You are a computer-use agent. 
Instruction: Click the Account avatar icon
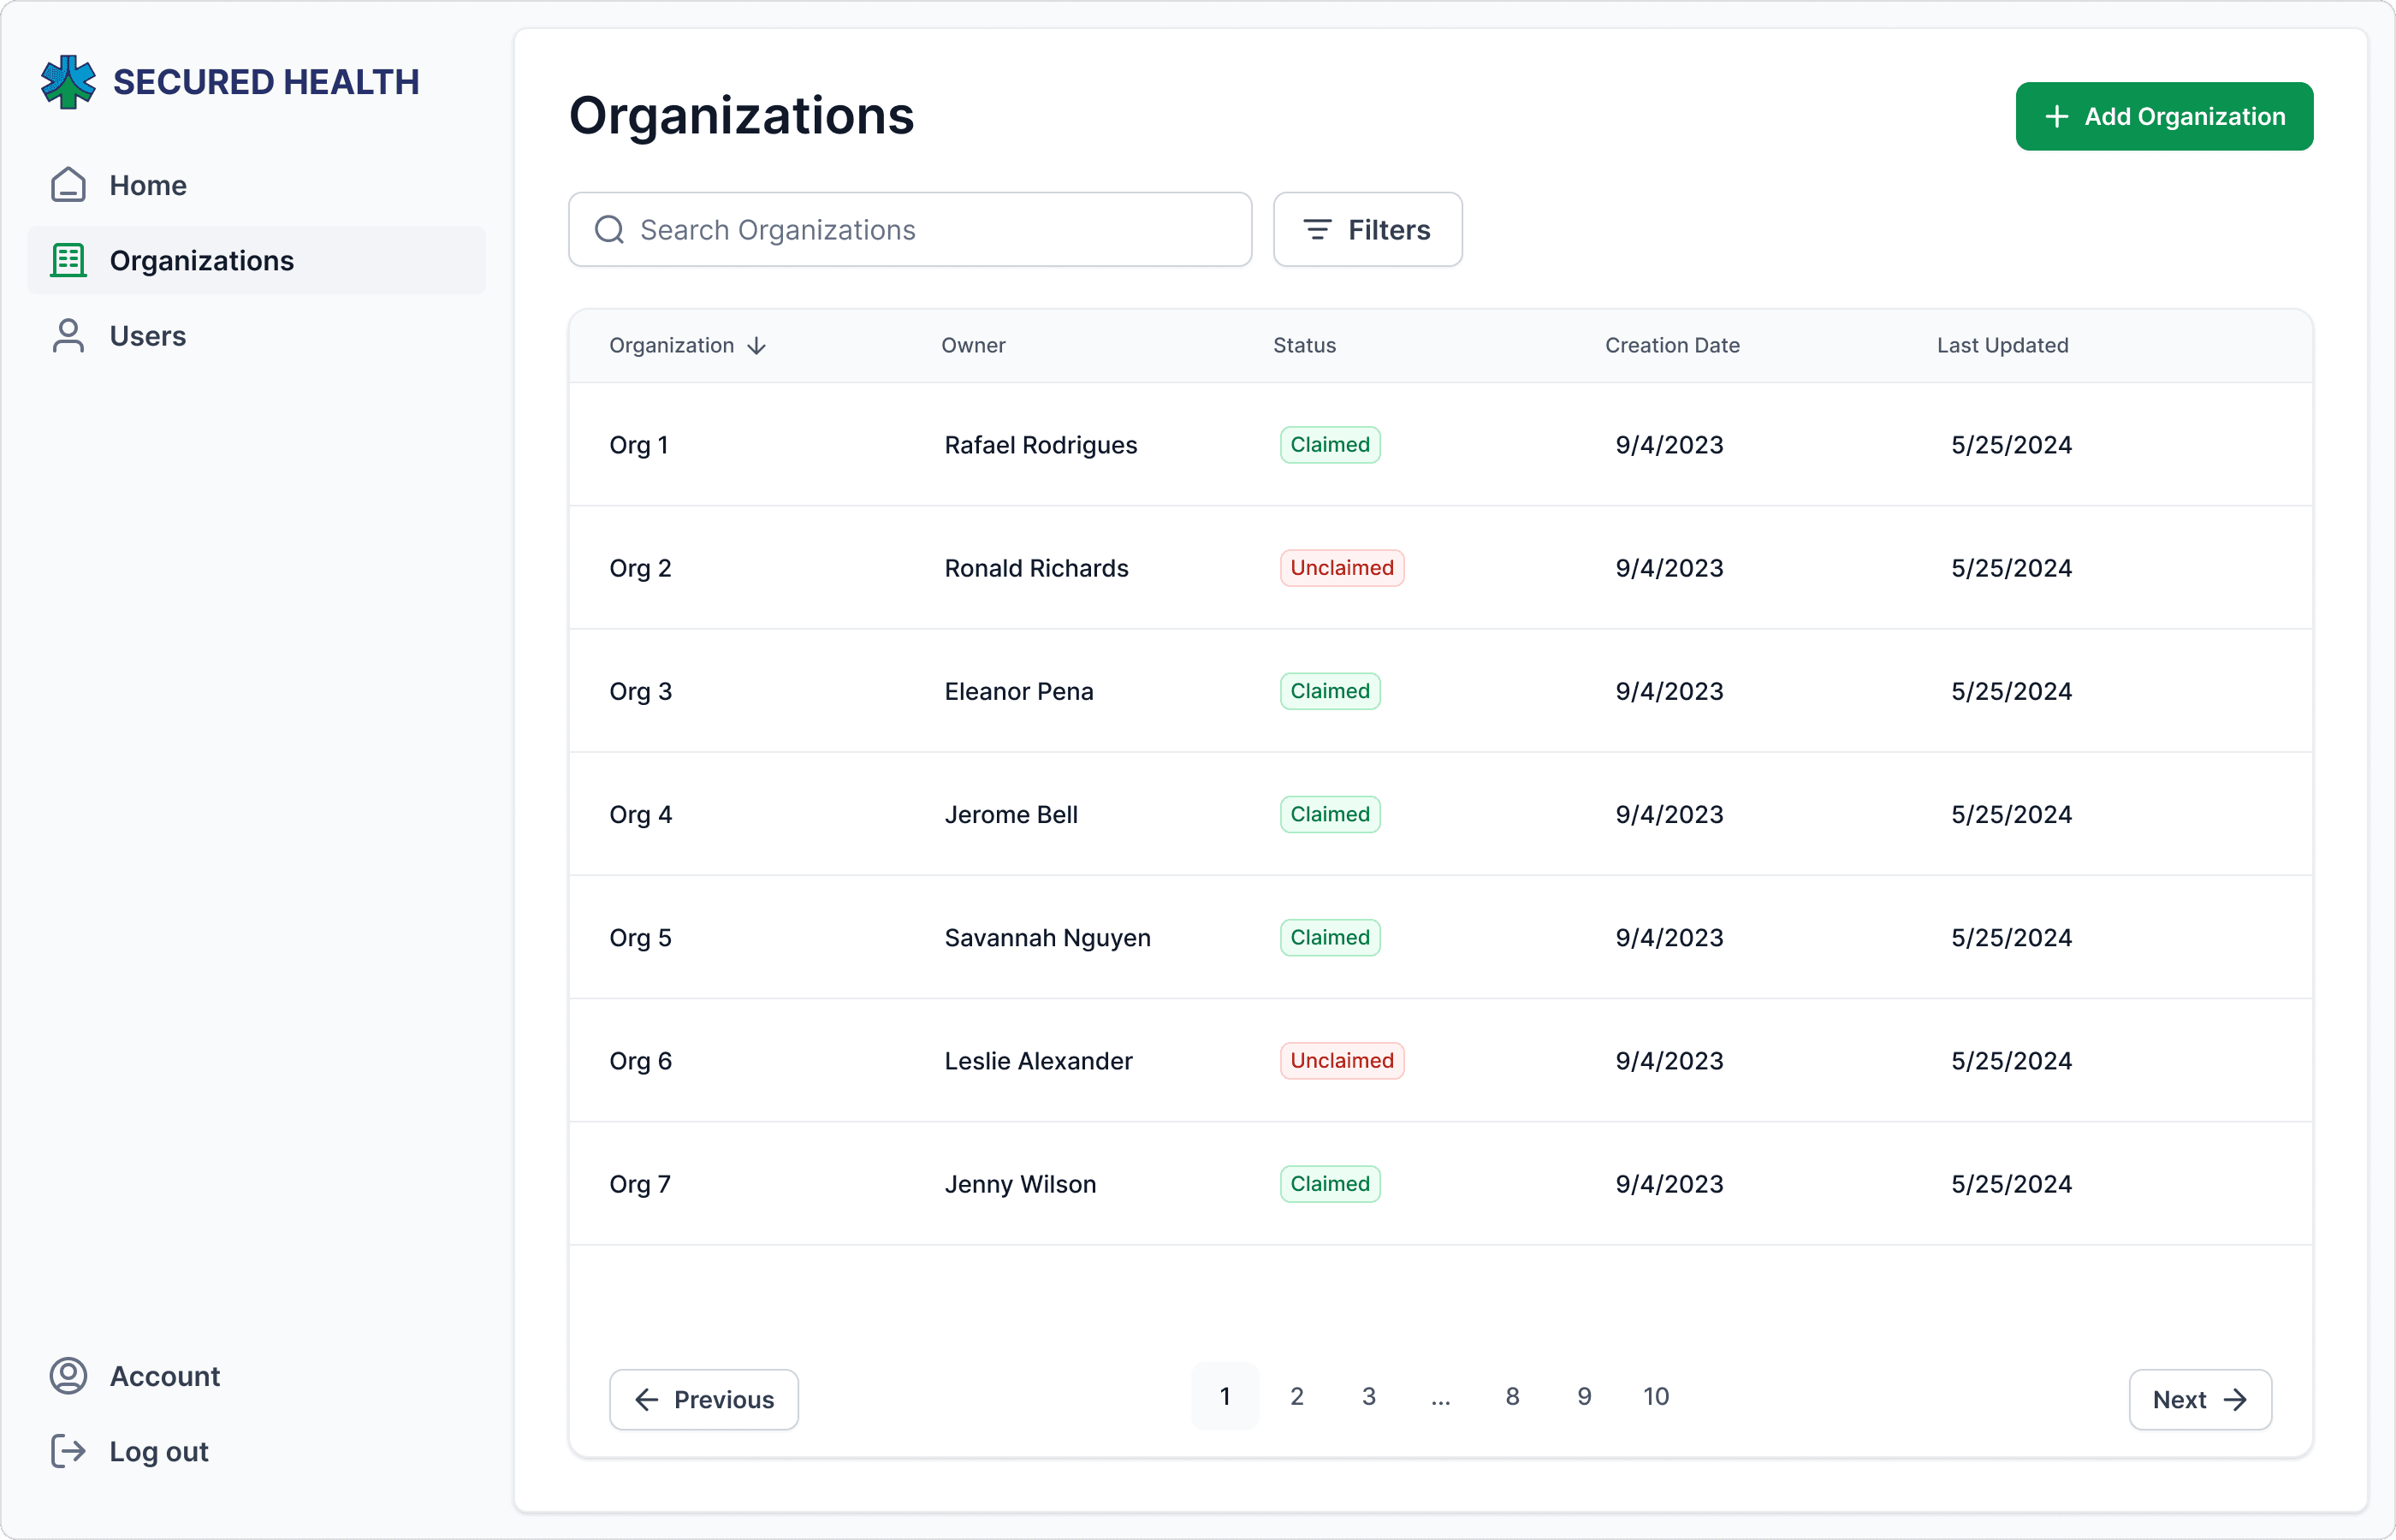68,1376
